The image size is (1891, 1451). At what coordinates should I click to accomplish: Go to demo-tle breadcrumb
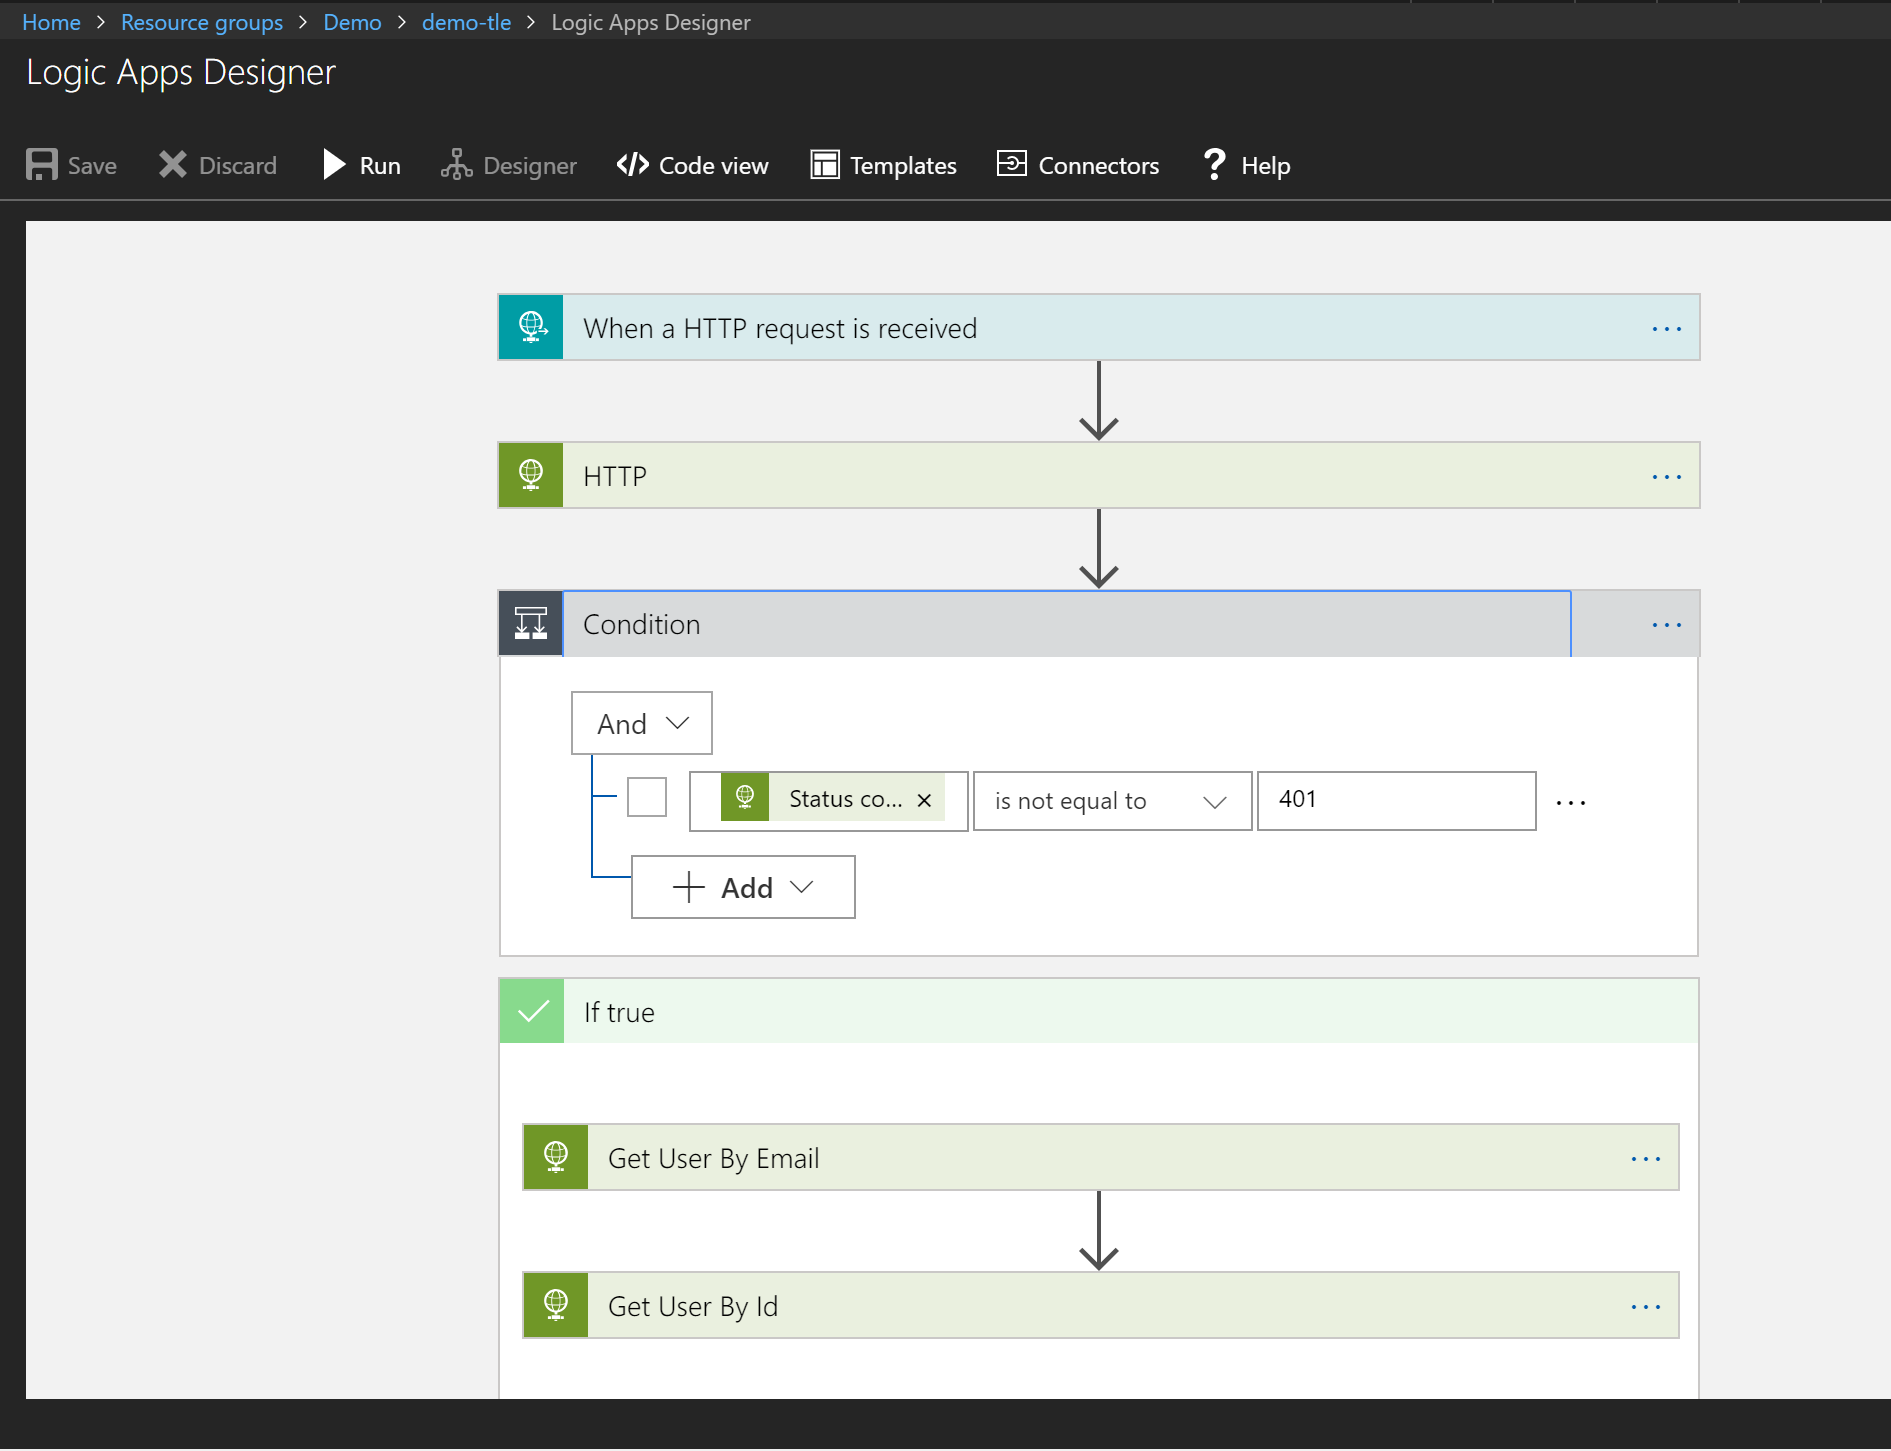coord(466,22)
